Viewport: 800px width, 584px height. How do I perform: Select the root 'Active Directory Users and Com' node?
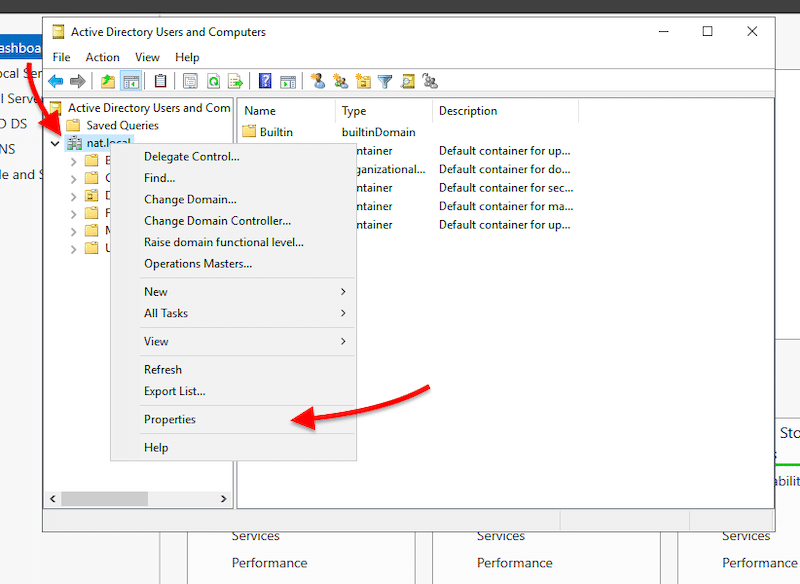pos(149,108)
